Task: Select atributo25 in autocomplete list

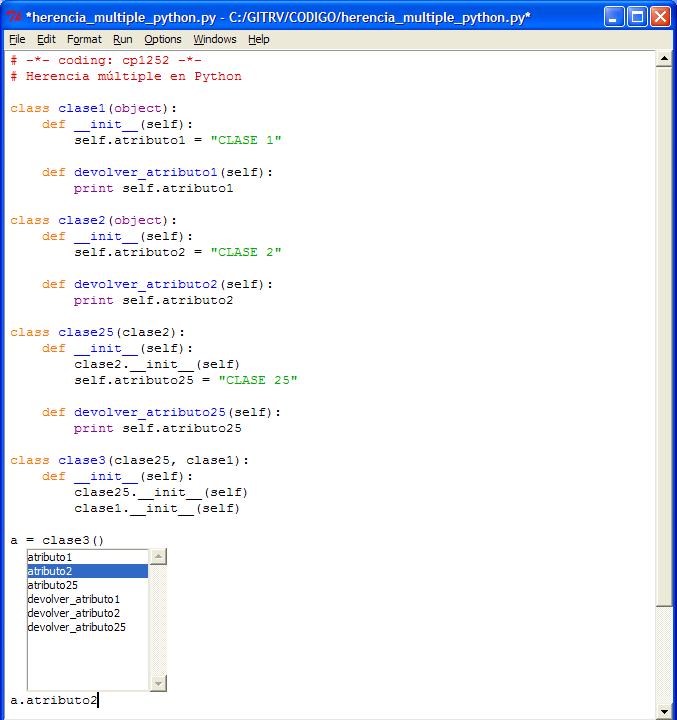Action: pyautogui.click(x=87, y=585)
